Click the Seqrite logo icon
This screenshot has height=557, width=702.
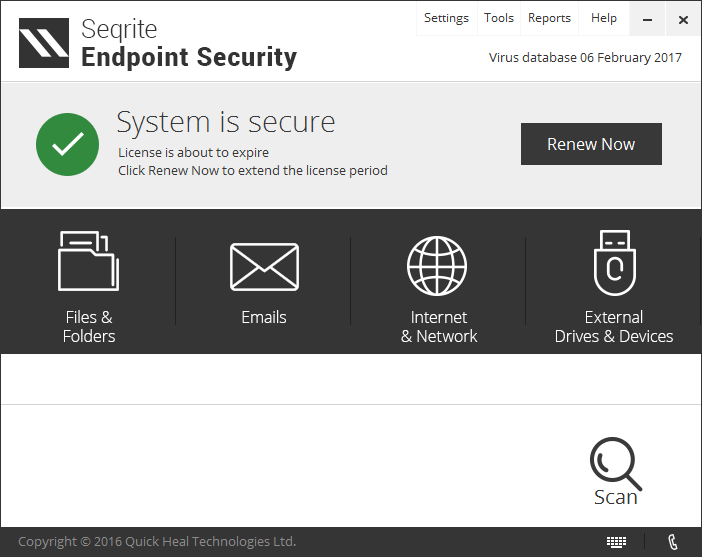tap(44, 43)
